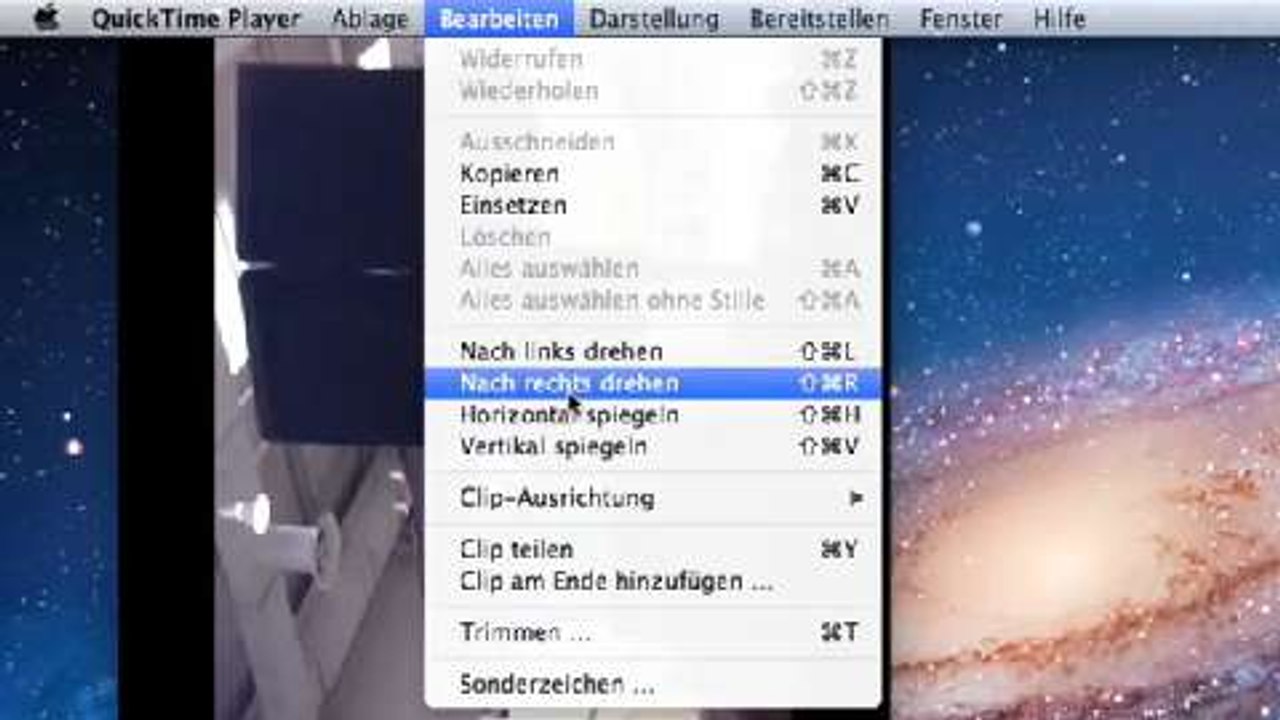Choose Trimmen from the menu
The height and width of the screenshot is (720, 1280).
tap(653, 633)
